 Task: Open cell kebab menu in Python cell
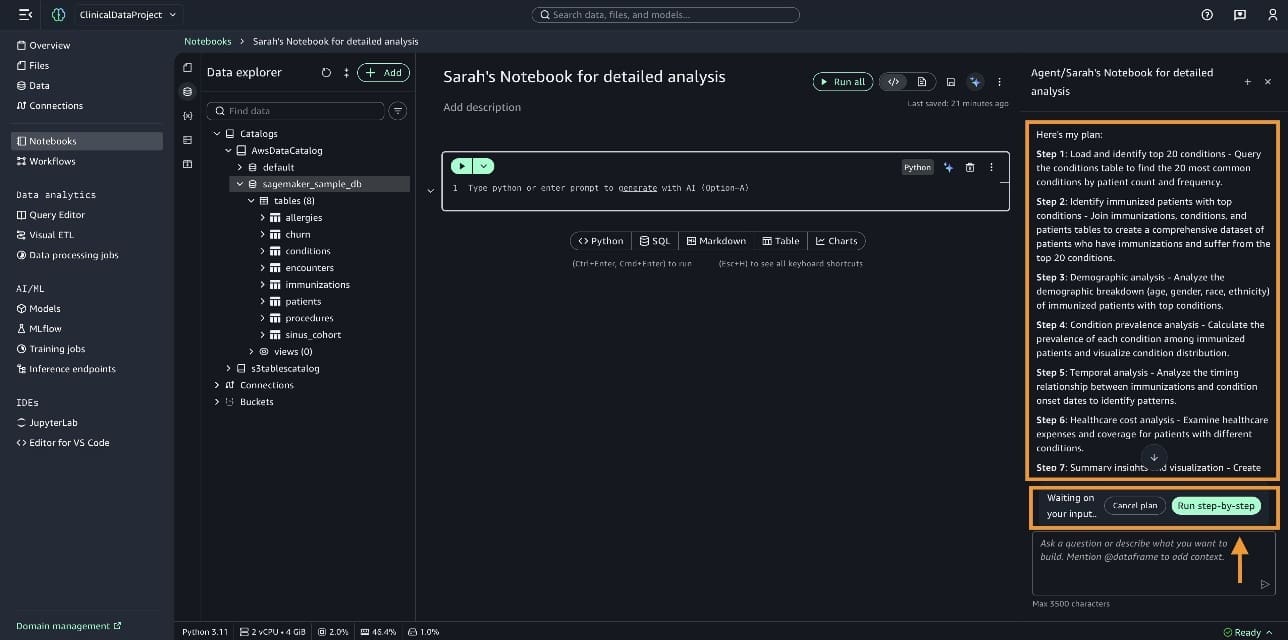(x=991, y=168)
